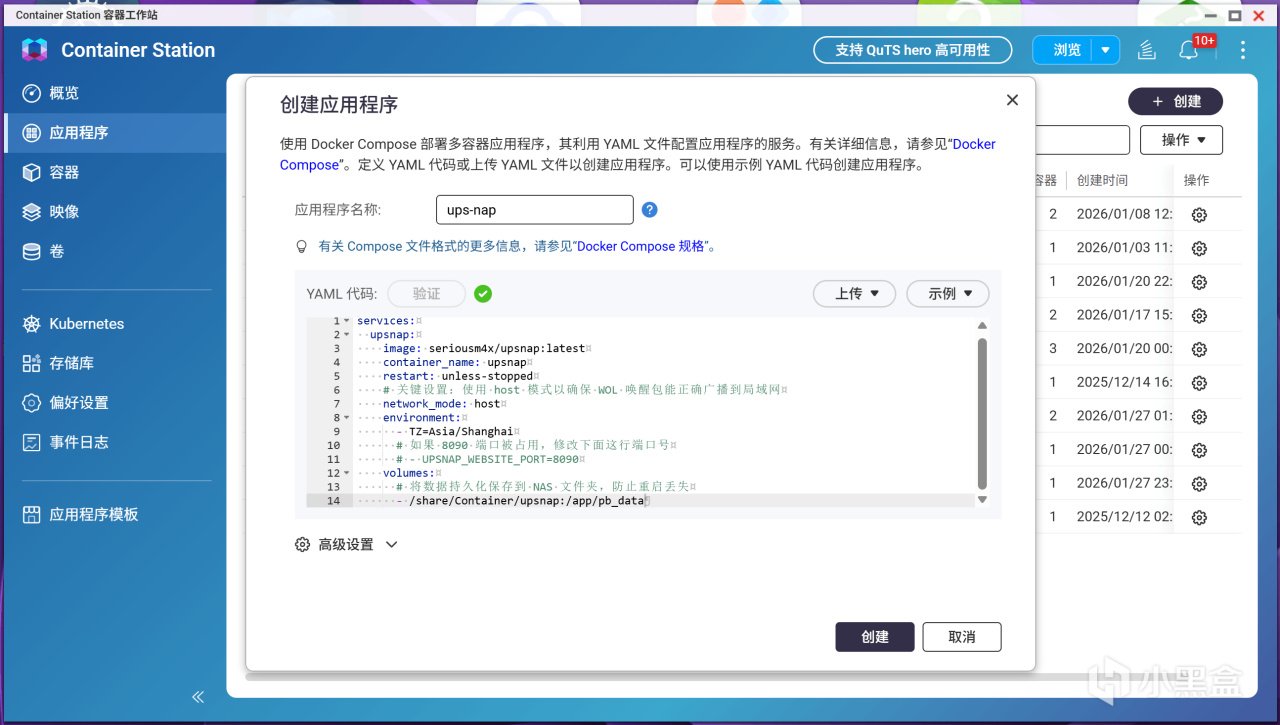Open the 浏览 dropdown arrow
1280x725 pixels.
(x=1105, y=50)
